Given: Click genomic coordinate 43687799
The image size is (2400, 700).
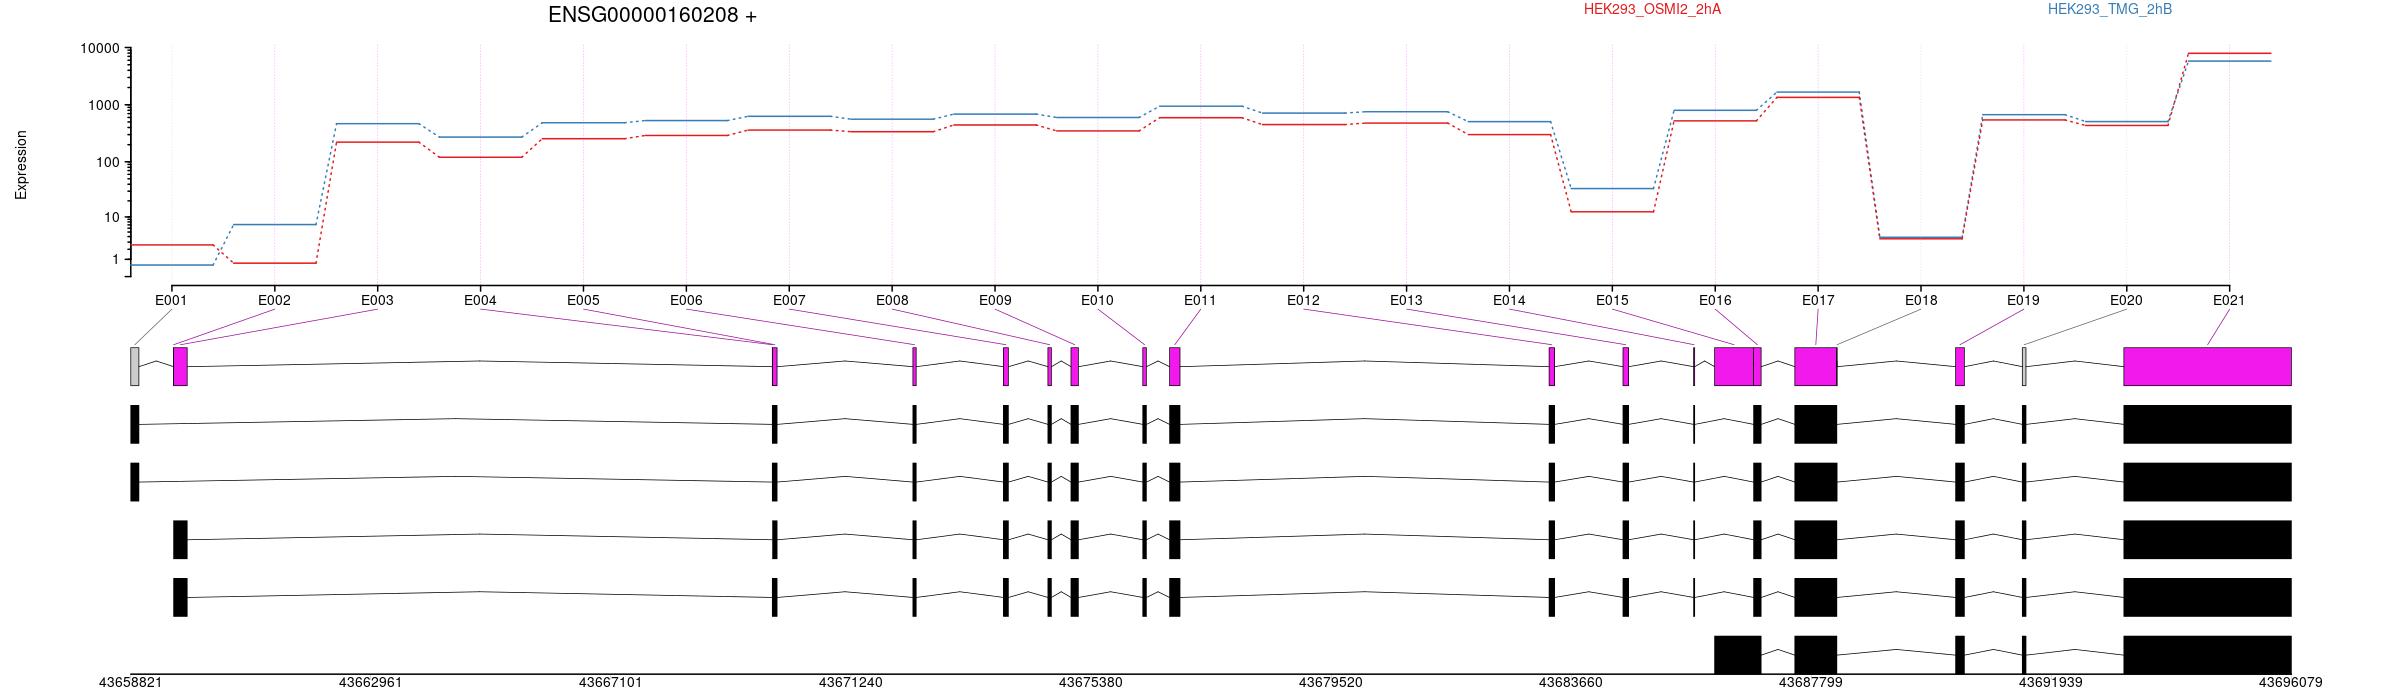Looking at the screenshot, I should (1810, 683).
